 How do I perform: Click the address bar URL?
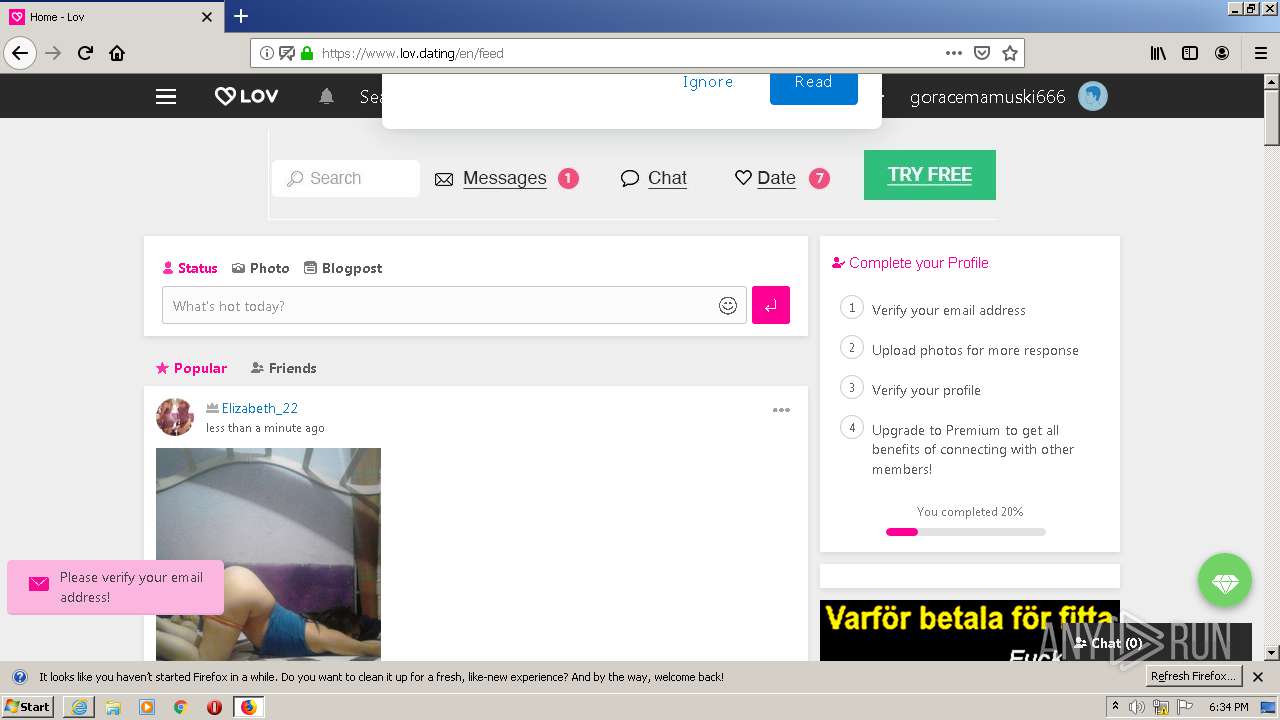412,53
